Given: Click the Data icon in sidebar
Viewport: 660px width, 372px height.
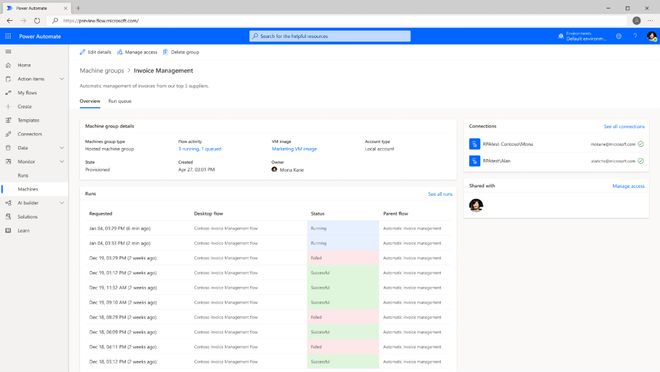Looking at the screenshot, I should pyautogui.click(x=8, y=148).
